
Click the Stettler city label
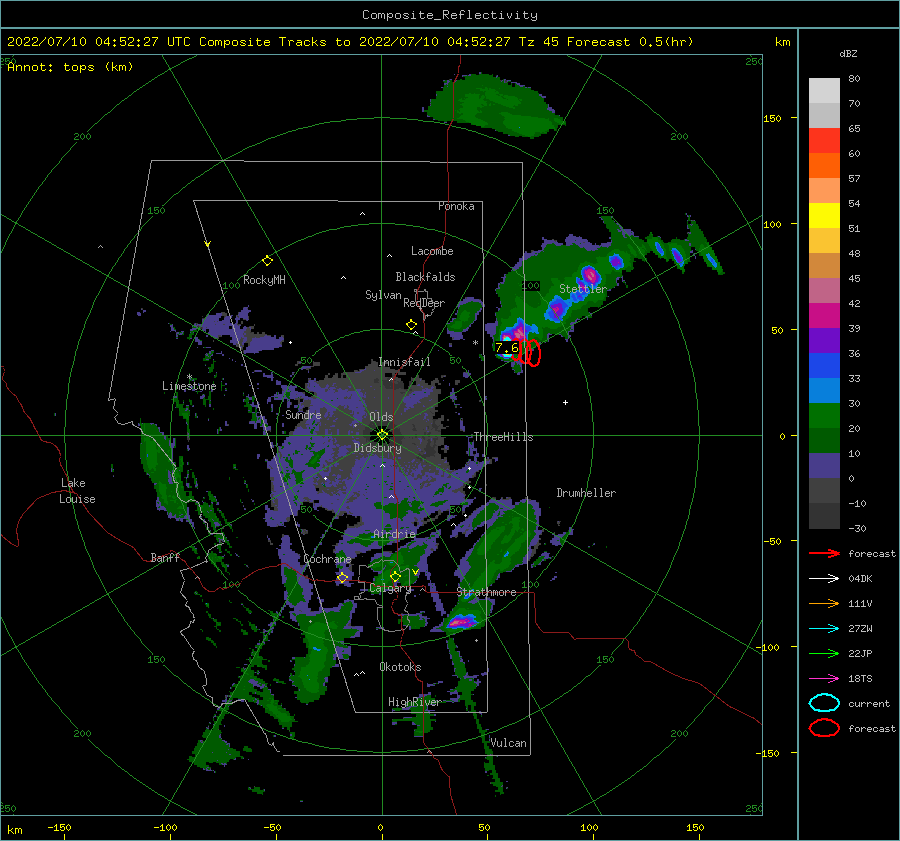tap(583, 289)
